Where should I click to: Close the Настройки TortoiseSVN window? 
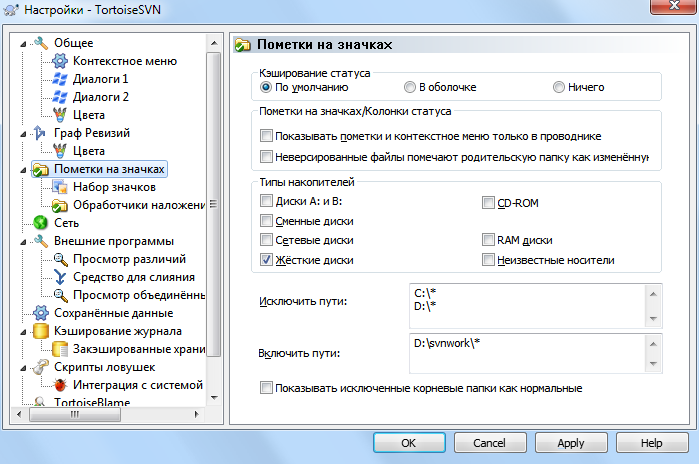pos(673,6)
